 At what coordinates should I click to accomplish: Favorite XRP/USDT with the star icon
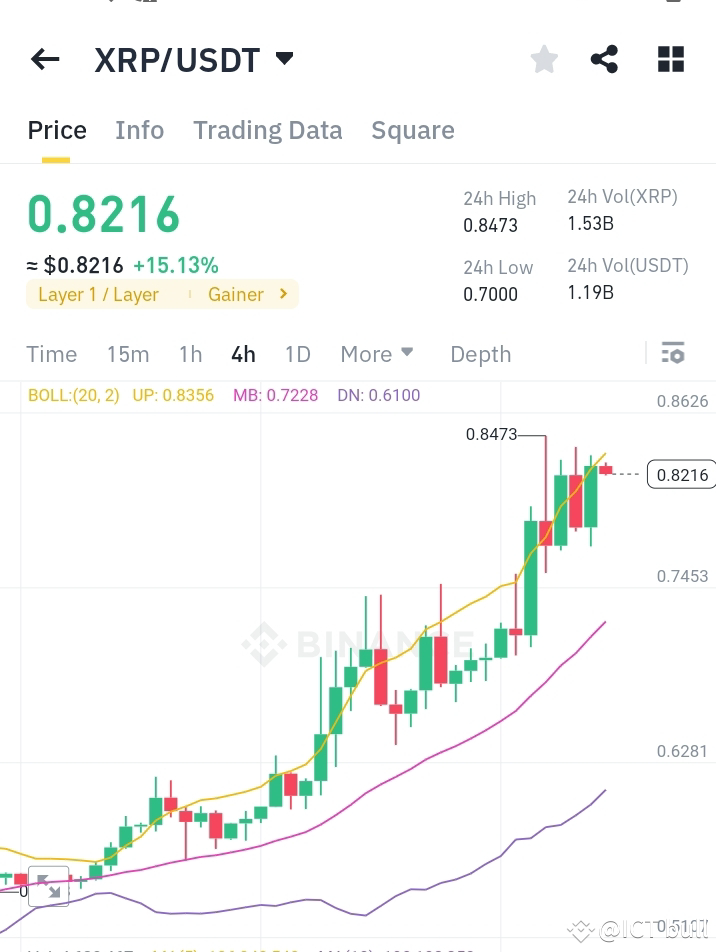point(544,59)
